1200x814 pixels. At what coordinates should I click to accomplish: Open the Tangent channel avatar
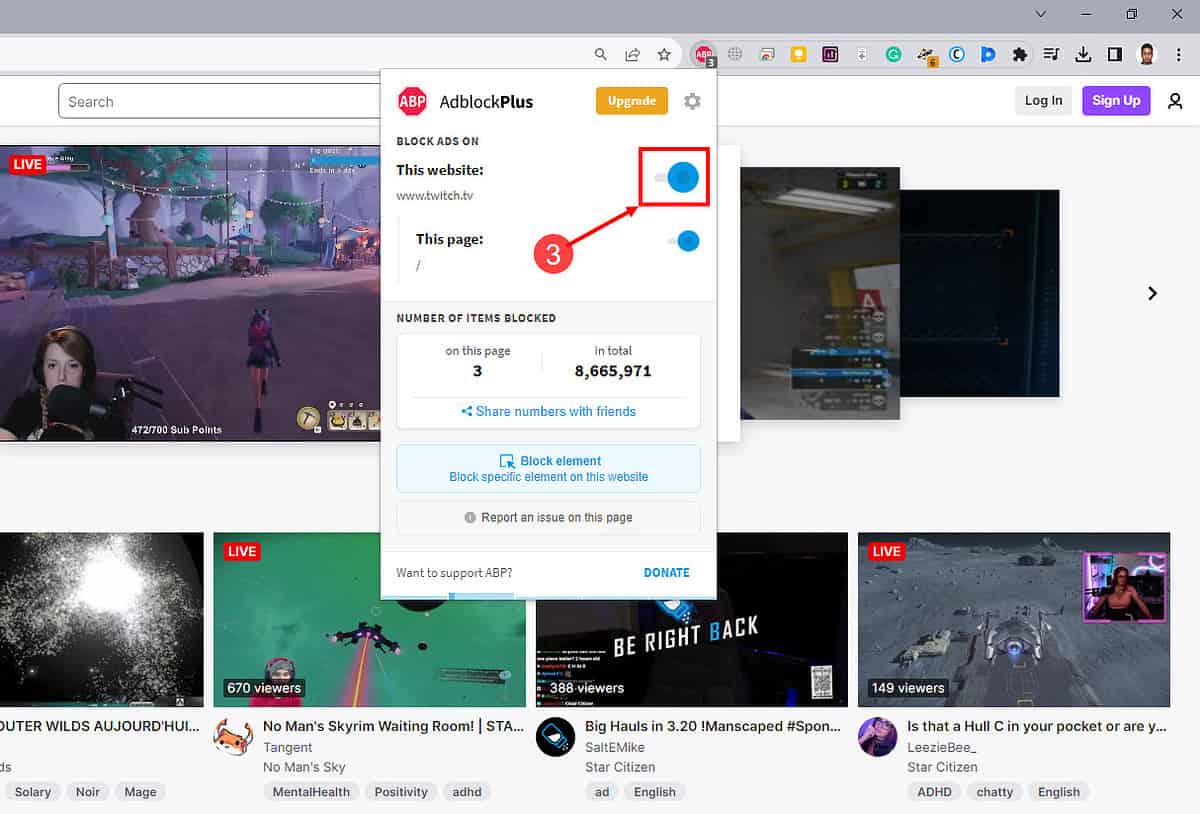pyautogui.click(x=233, y=737)
